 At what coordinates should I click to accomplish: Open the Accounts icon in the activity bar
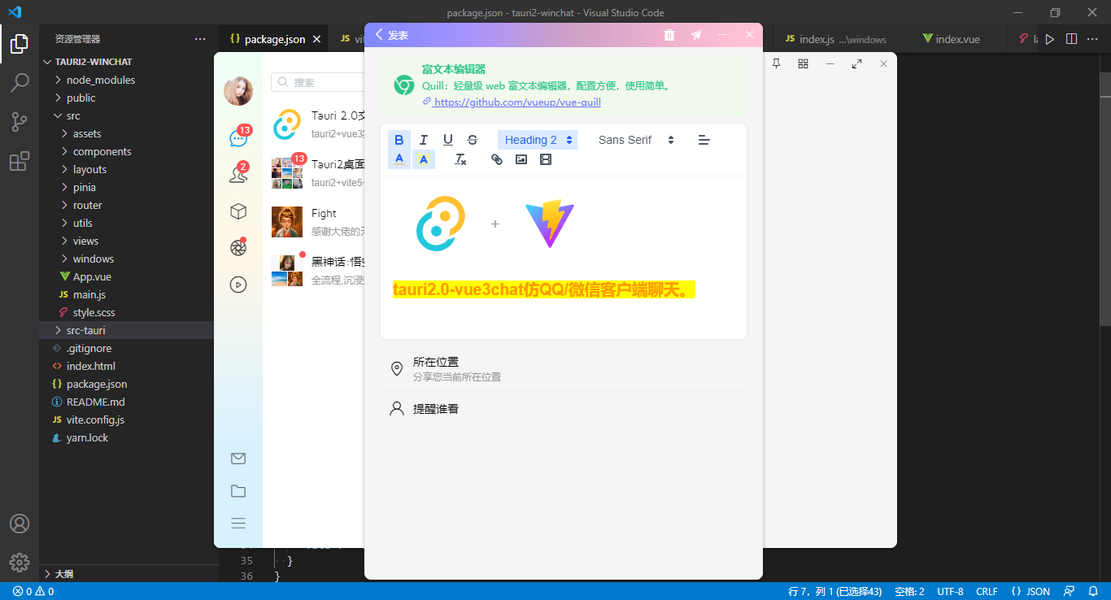point(19,523)
